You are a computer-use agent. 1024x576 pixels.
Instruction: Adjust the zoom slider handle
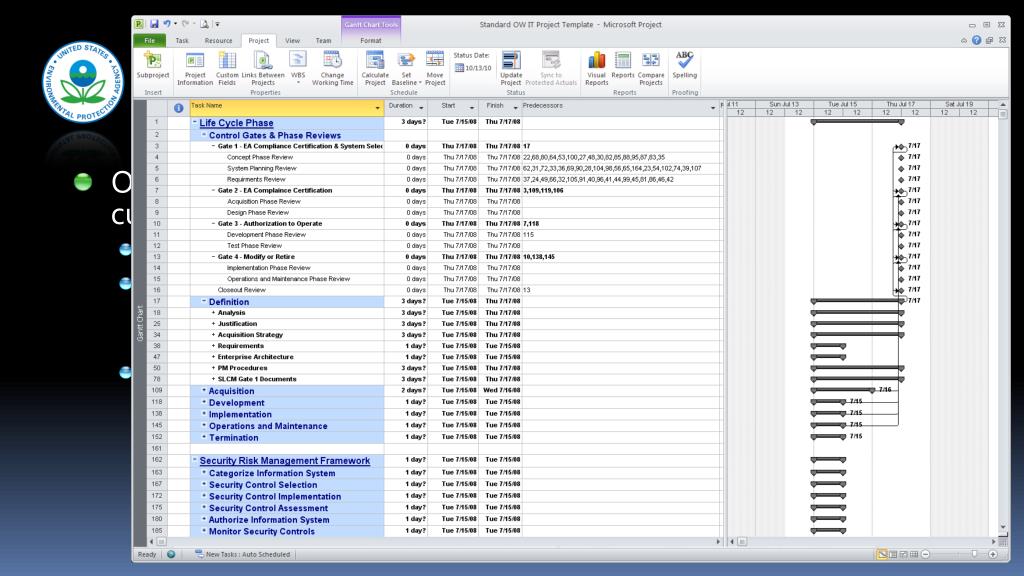pyautogui.click(x=974, y=554)
